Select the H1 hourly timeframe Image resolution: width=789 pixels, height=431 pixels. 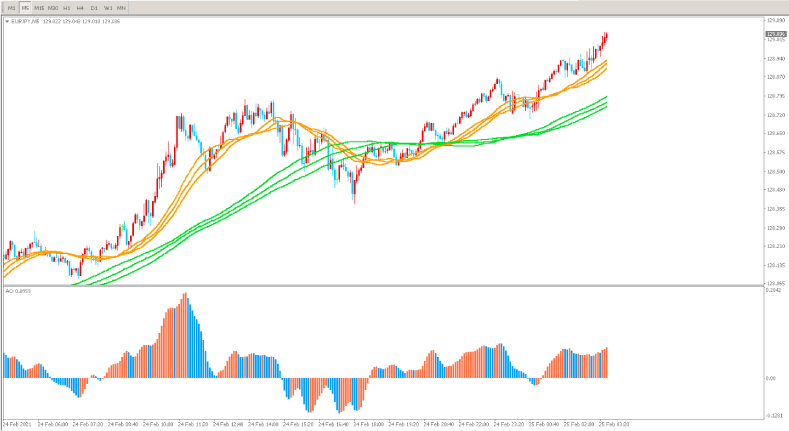tap(66, 7)
